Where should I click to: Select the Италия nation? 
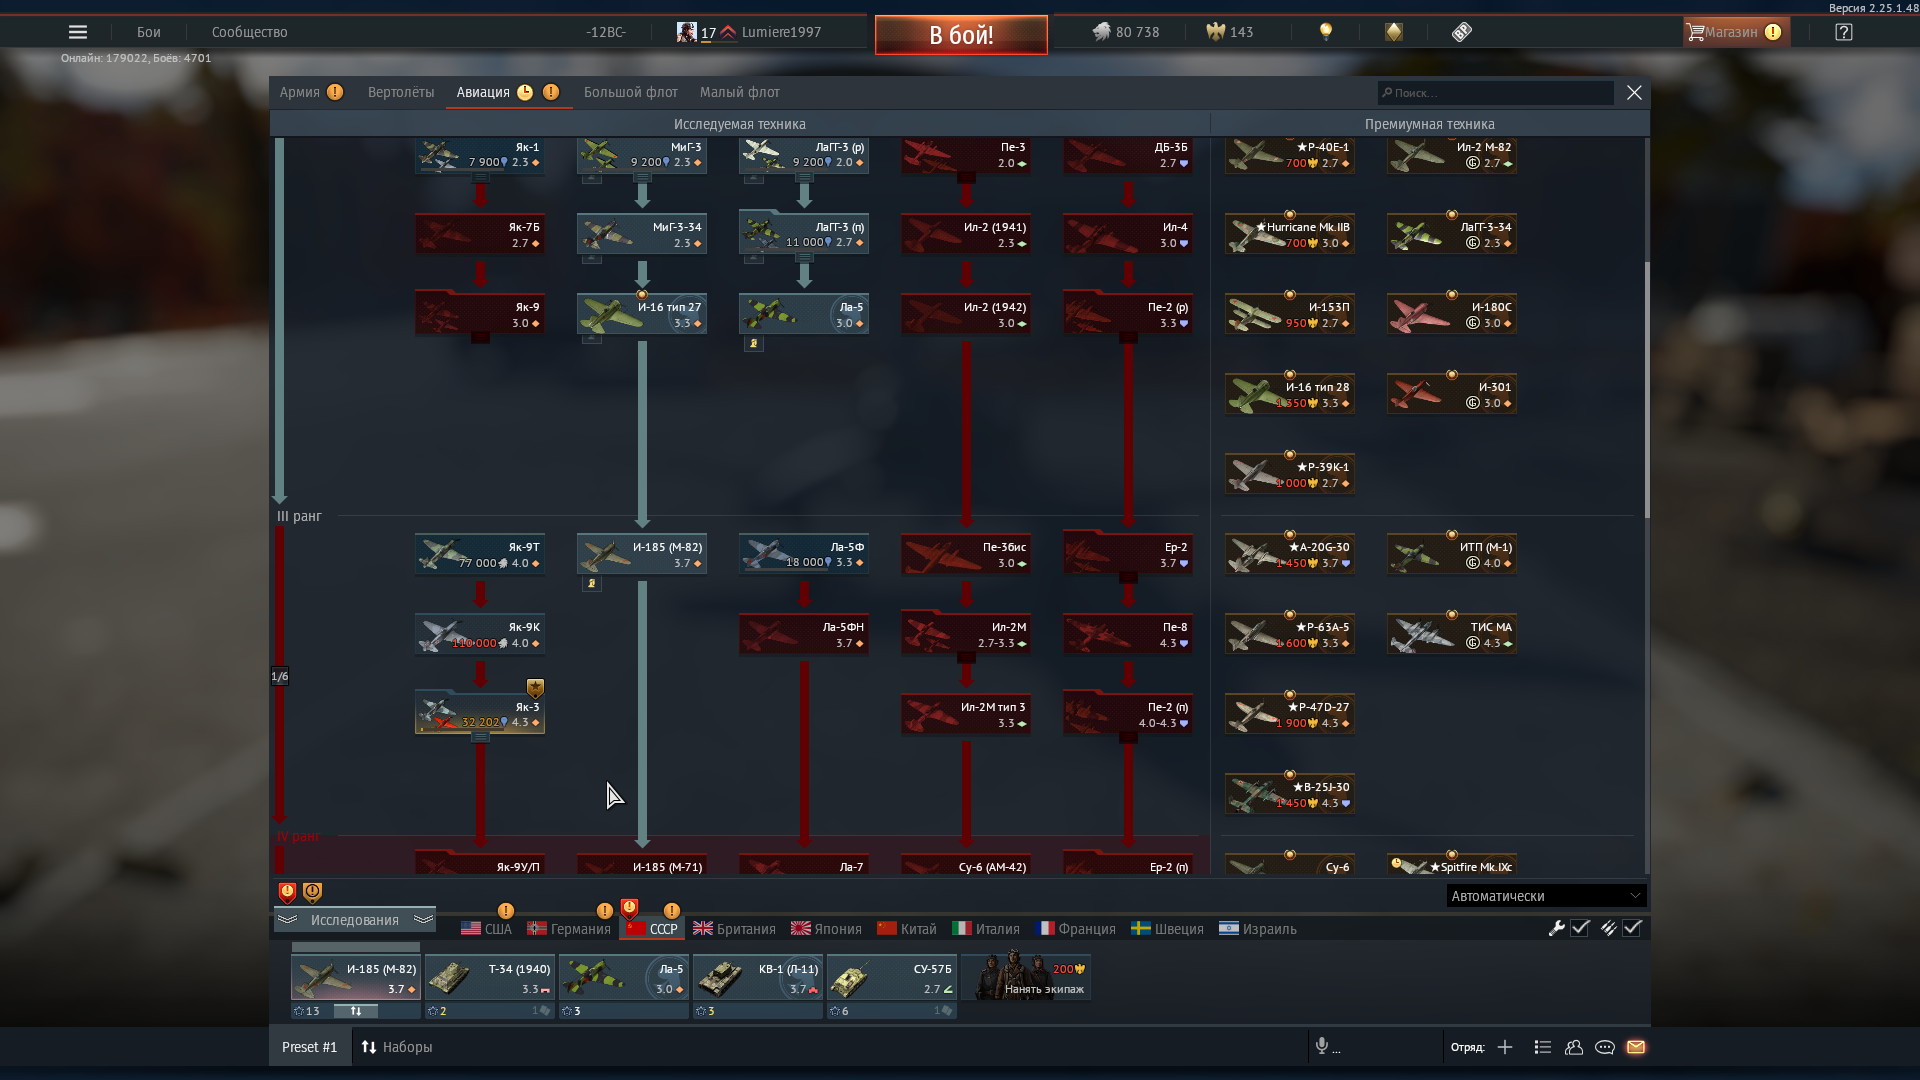point(987,929)
